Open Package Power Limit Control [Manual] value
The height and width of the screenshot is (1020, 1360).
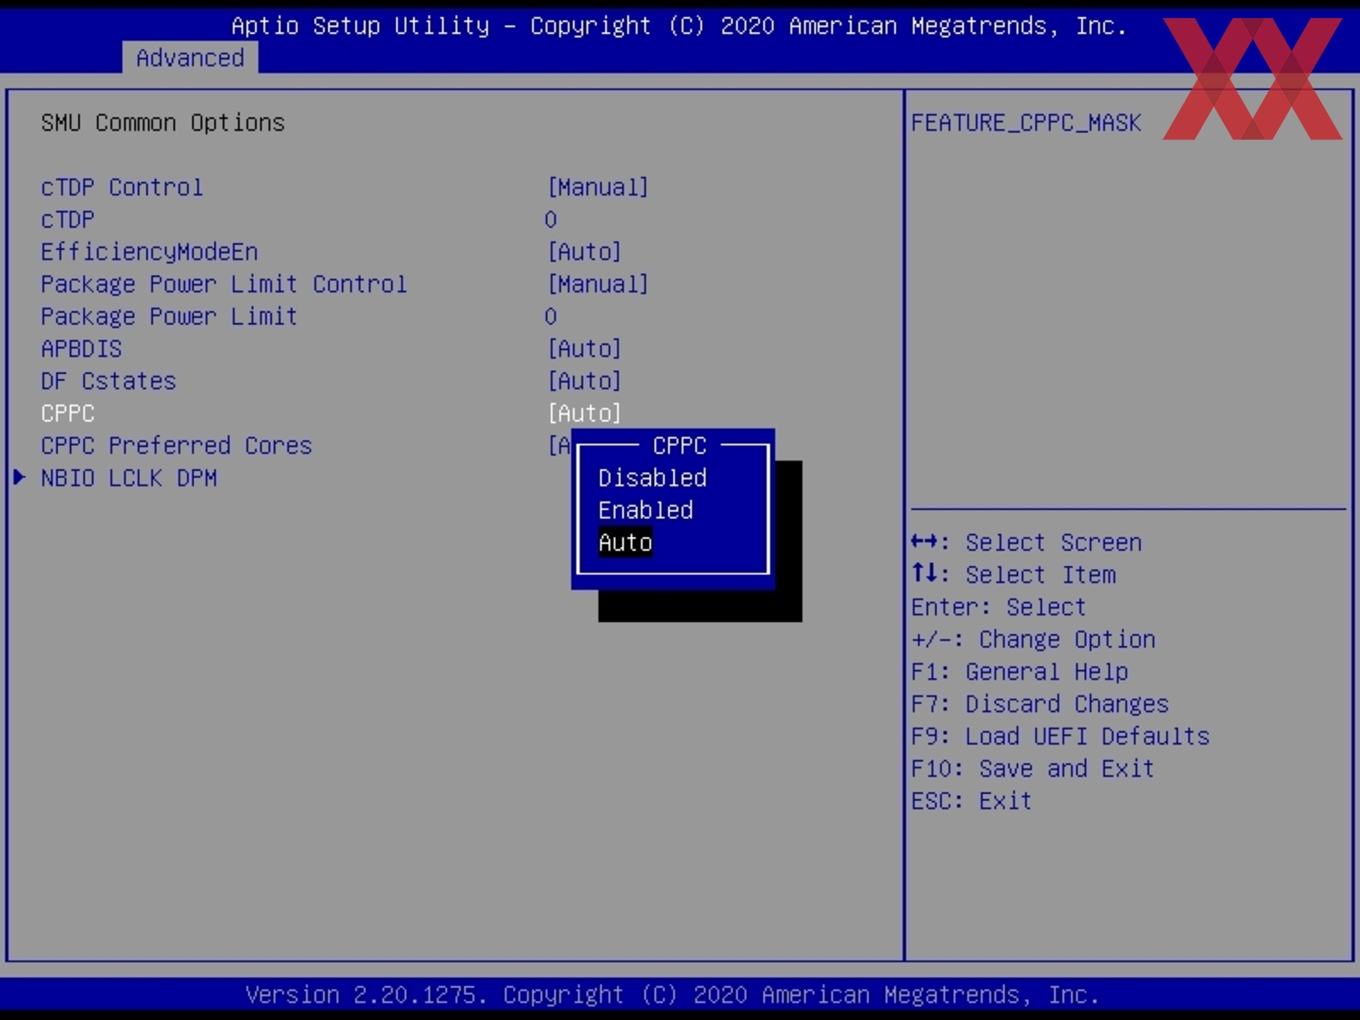click(598, 284)
